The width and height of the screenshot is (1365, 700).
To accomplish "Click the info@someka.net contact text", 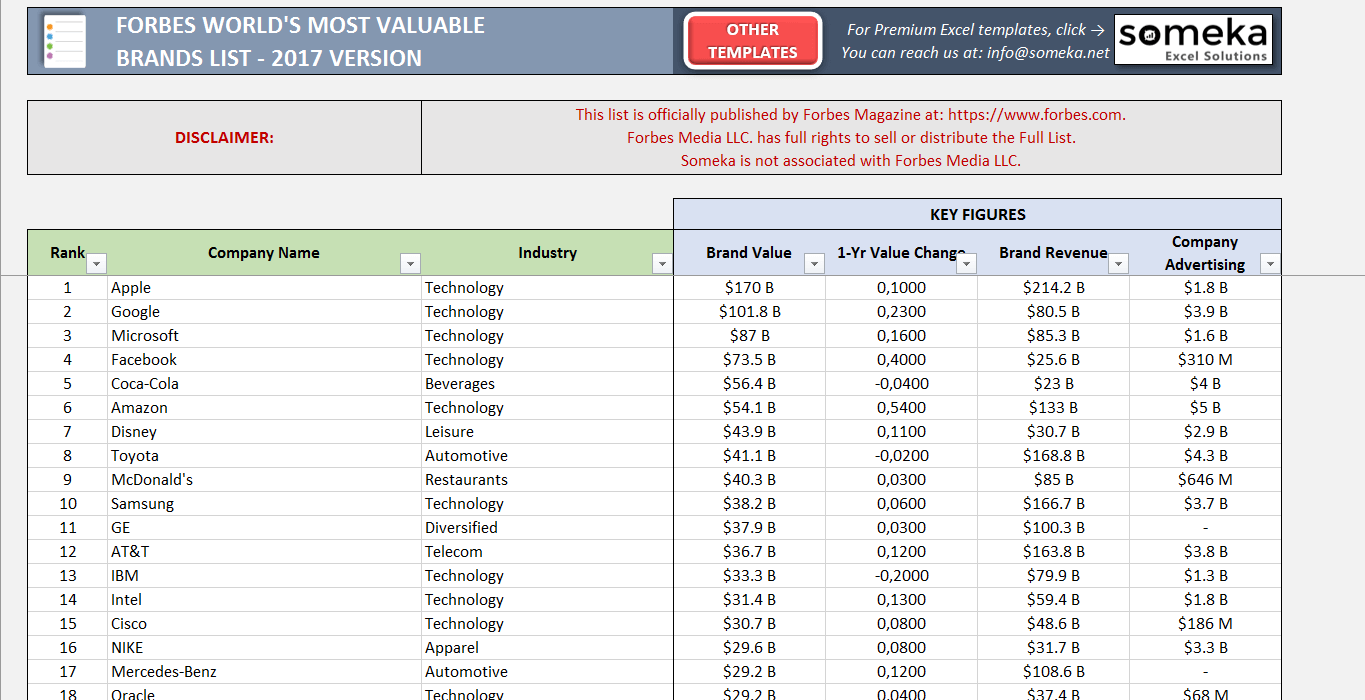I will [1048, 53].
